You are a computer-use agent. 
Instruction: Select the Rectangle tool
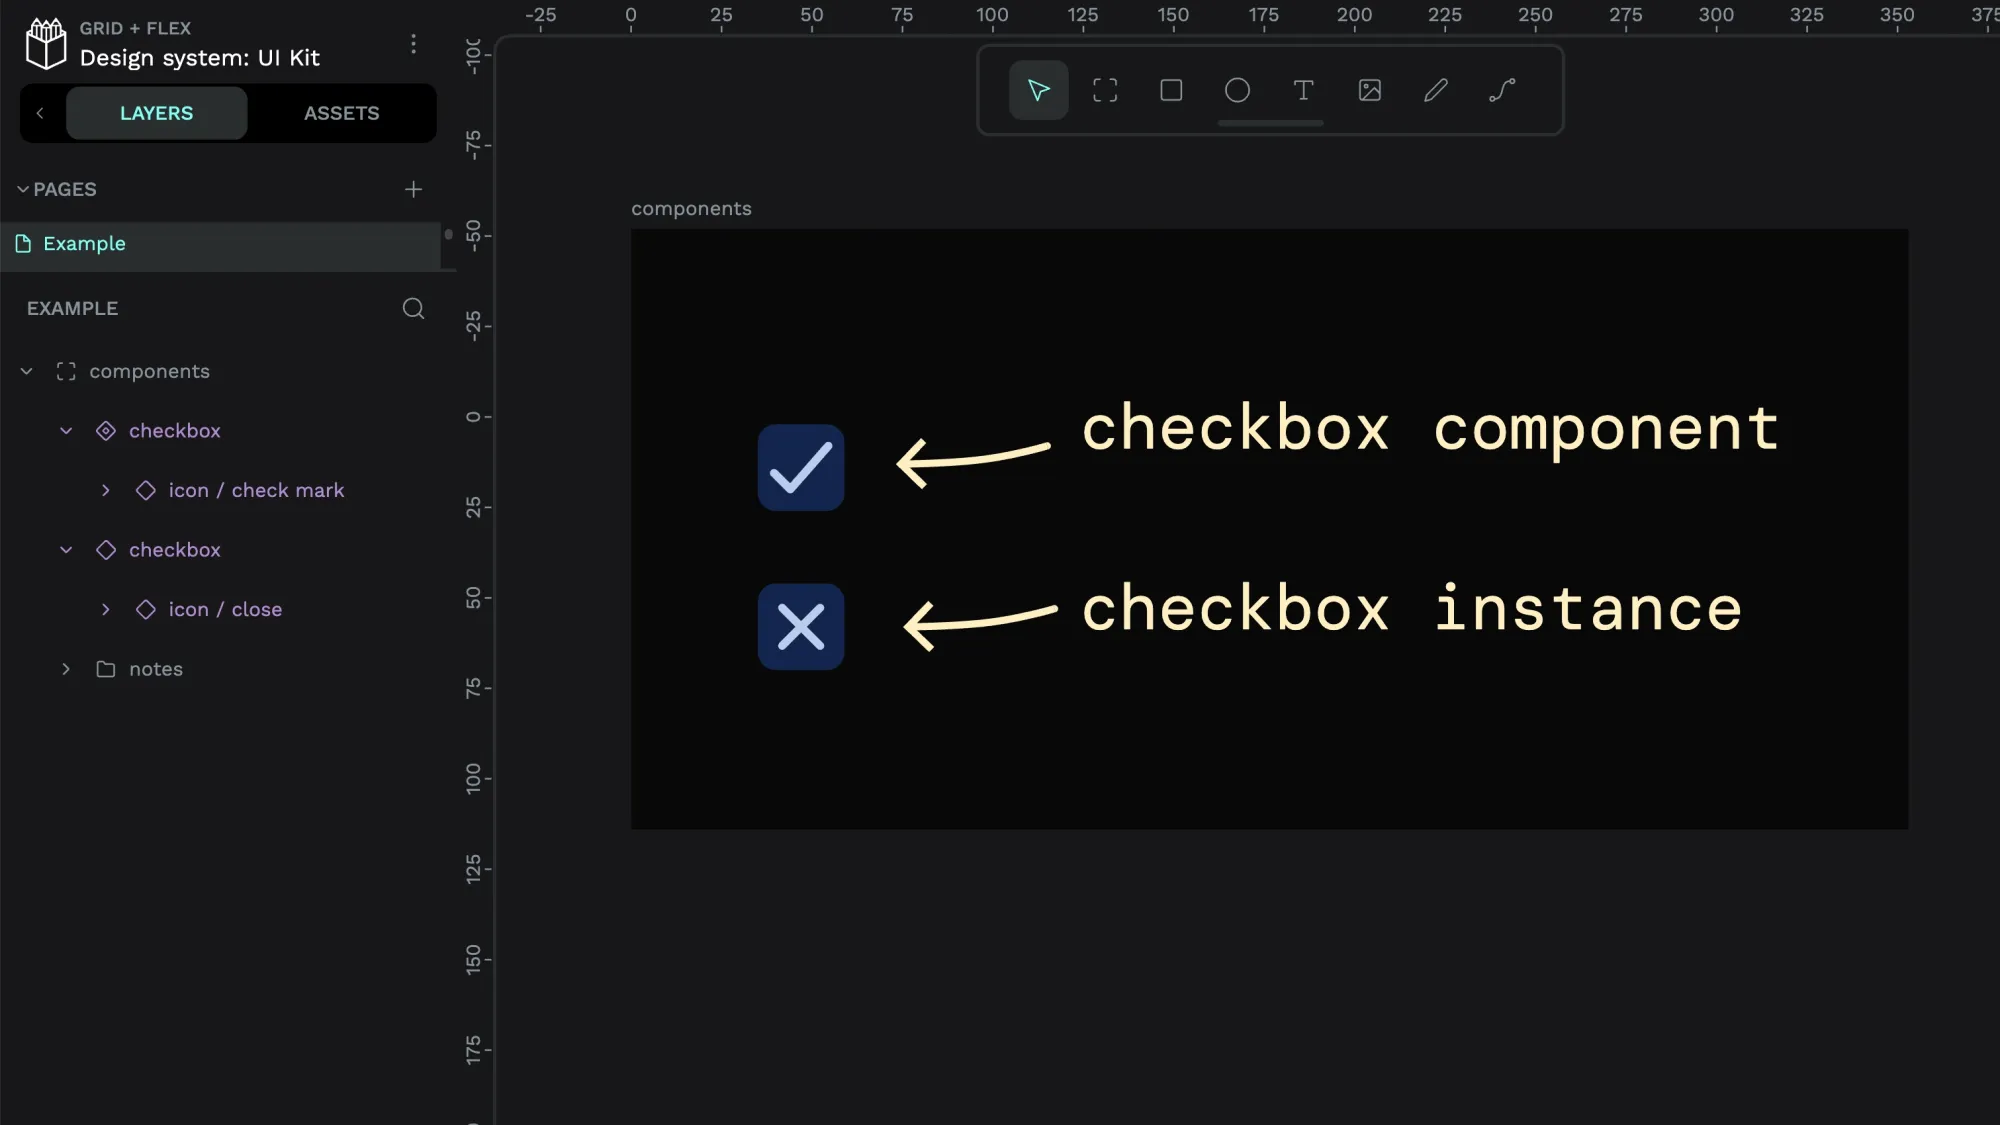pyautogui.click(x=1171, y=90)
